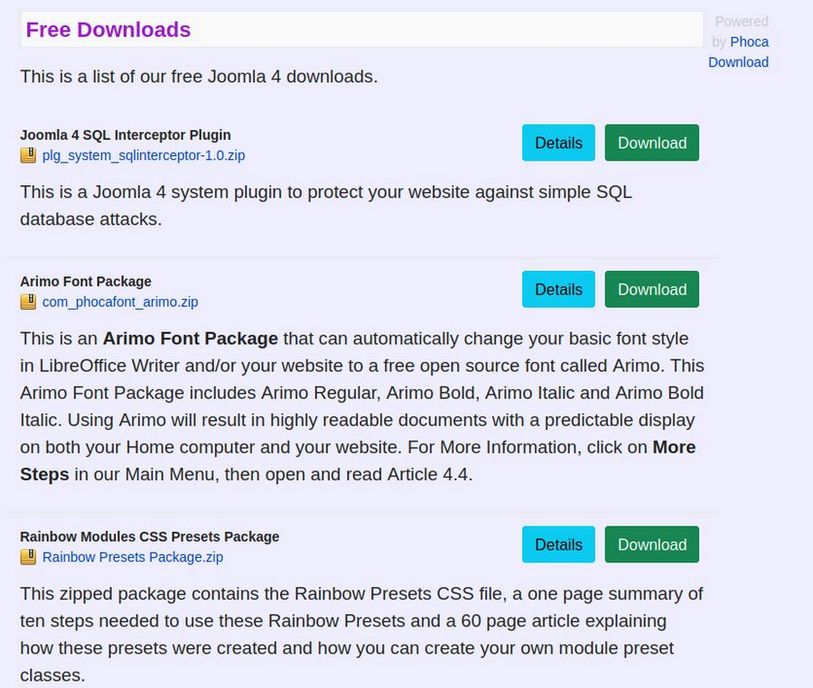View Details for Arimo Font Package

tap(558, 290)
